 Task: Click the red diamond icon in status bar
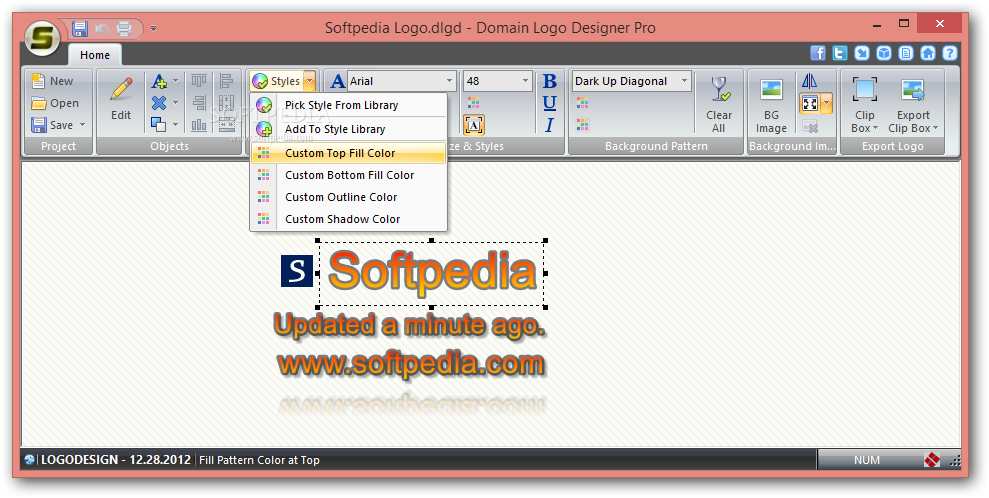click(932, 460)
